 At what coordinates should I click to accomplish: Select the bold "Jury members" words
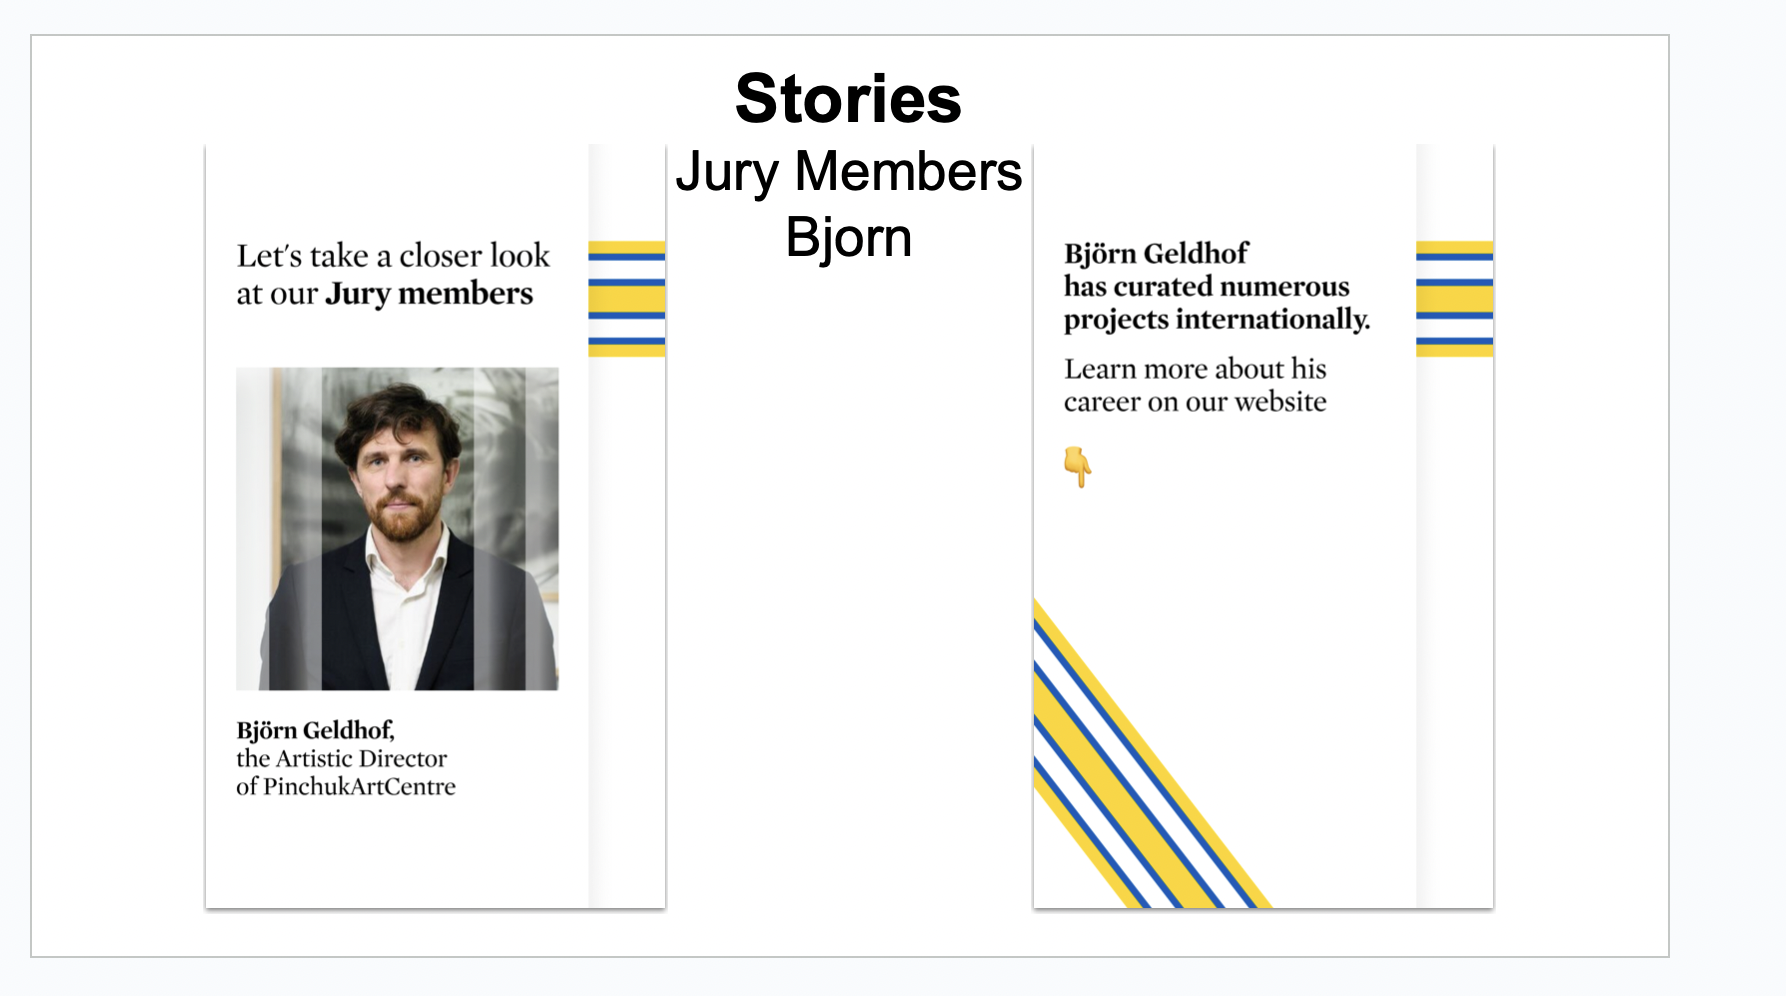tap(429, 294)
